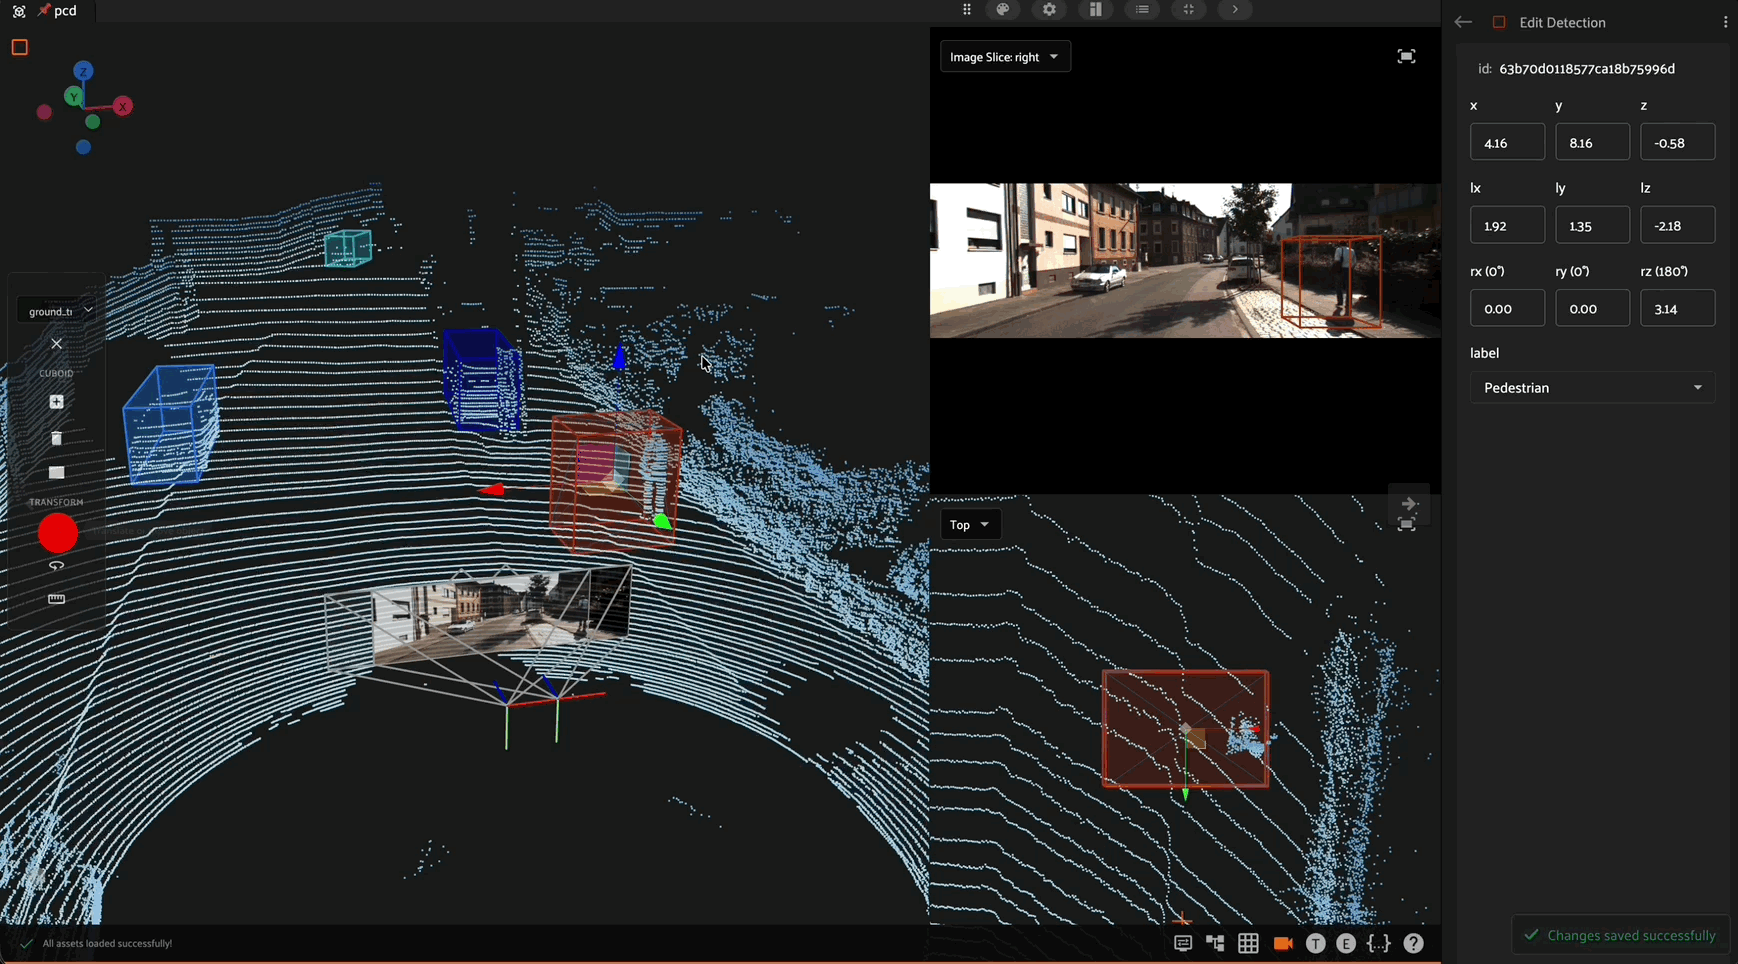Image resolution: width=1738 pixels, height=964 pixels.
Task: Toggle the T annotation mode in the bottom bar
Action: (x=1316, y=943)
